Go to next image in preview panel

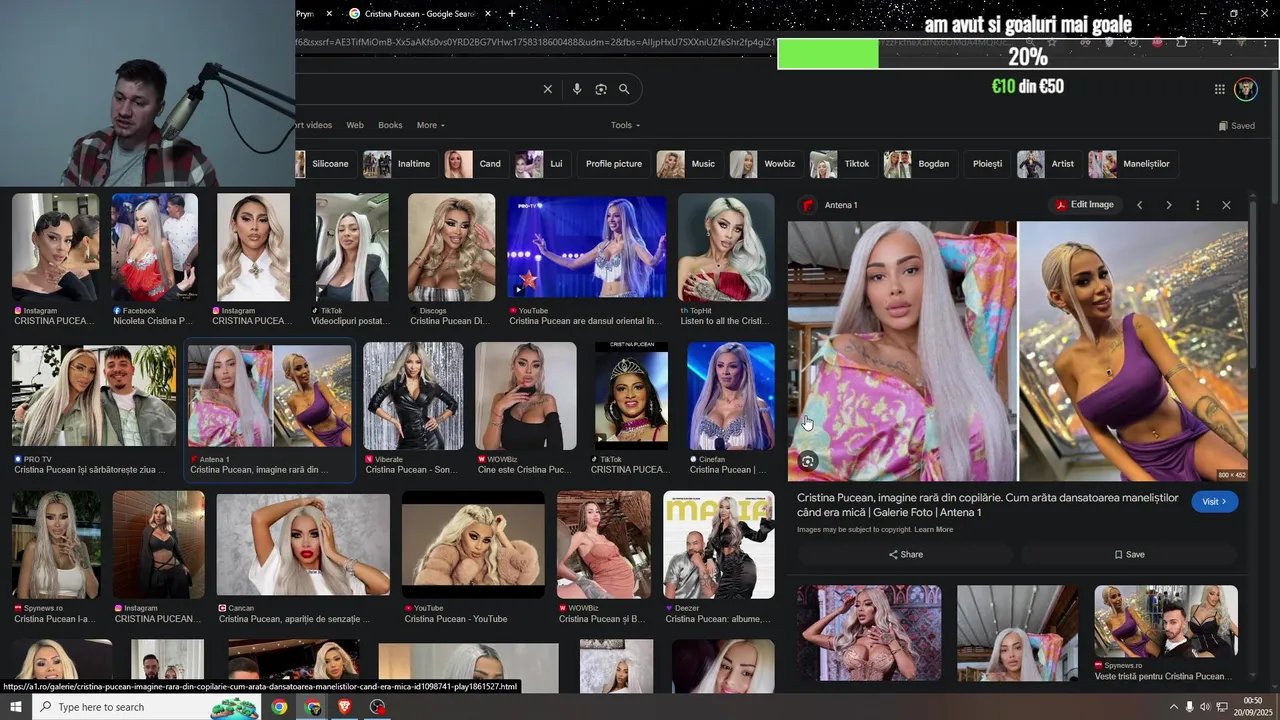pos(1168,205)
